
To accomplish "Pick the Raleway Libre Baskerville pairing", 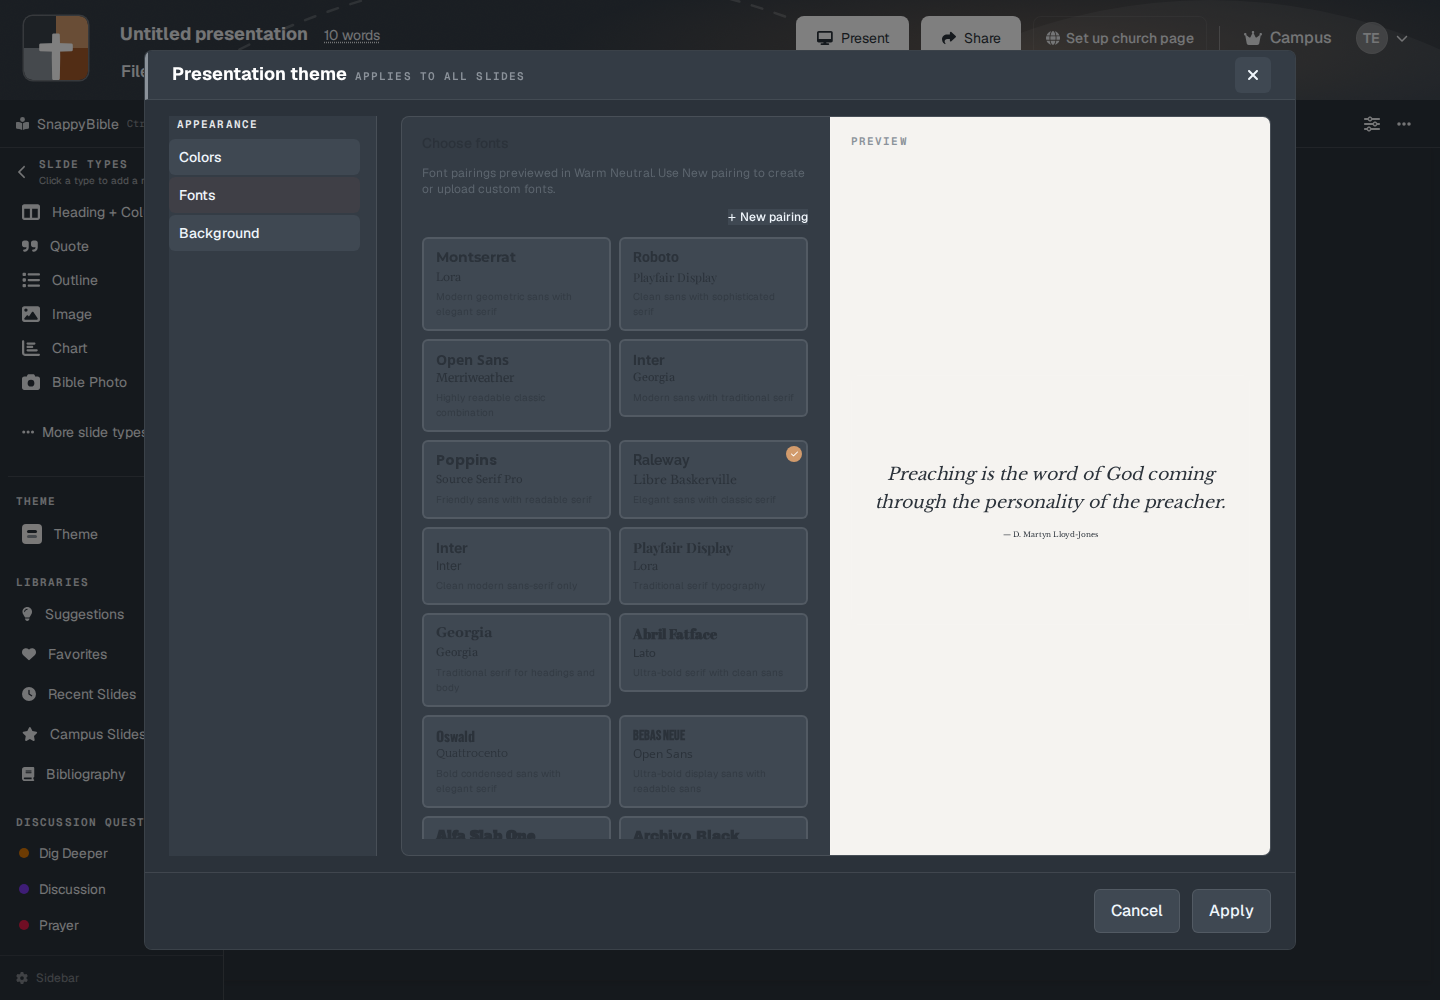I will [713, 480].
